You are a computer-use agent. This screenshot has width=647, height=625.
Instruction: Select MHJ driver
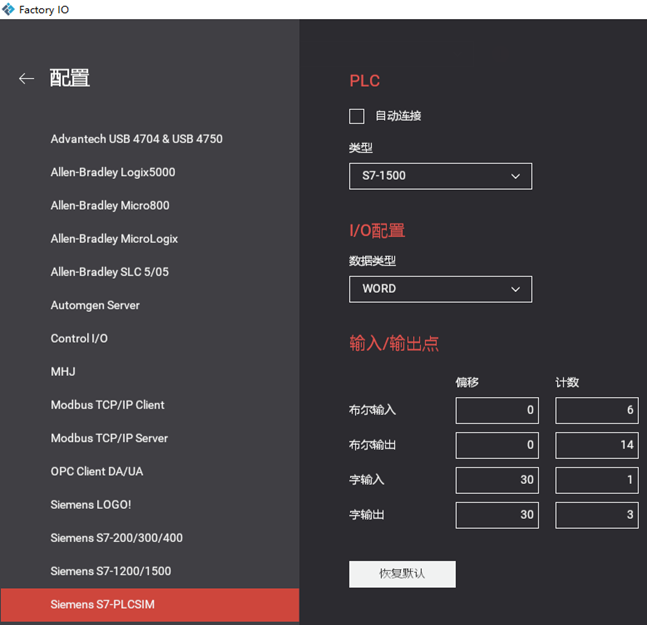[x=63, y=372]
